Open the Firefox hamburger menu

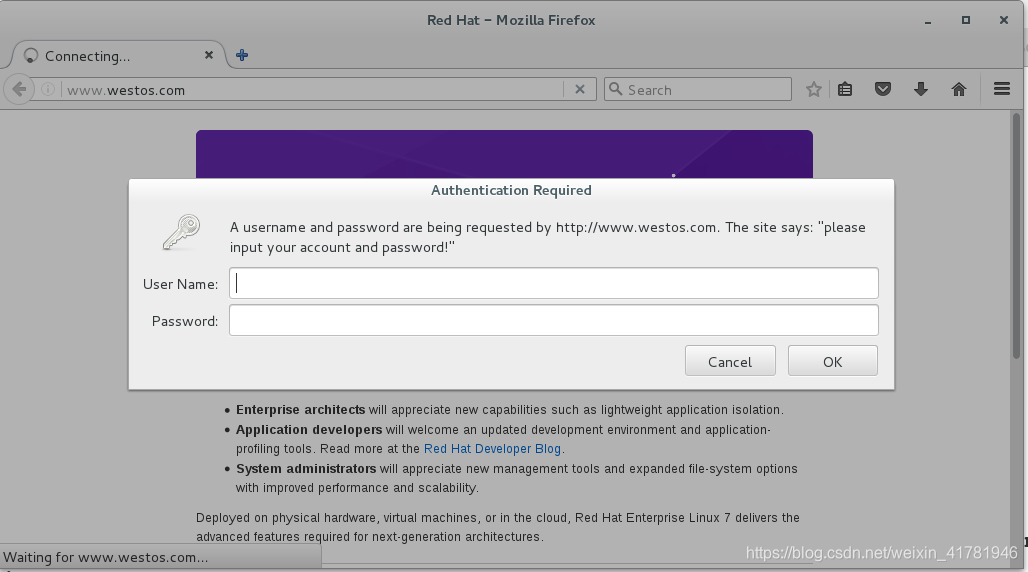click(x=1002, y=89)
